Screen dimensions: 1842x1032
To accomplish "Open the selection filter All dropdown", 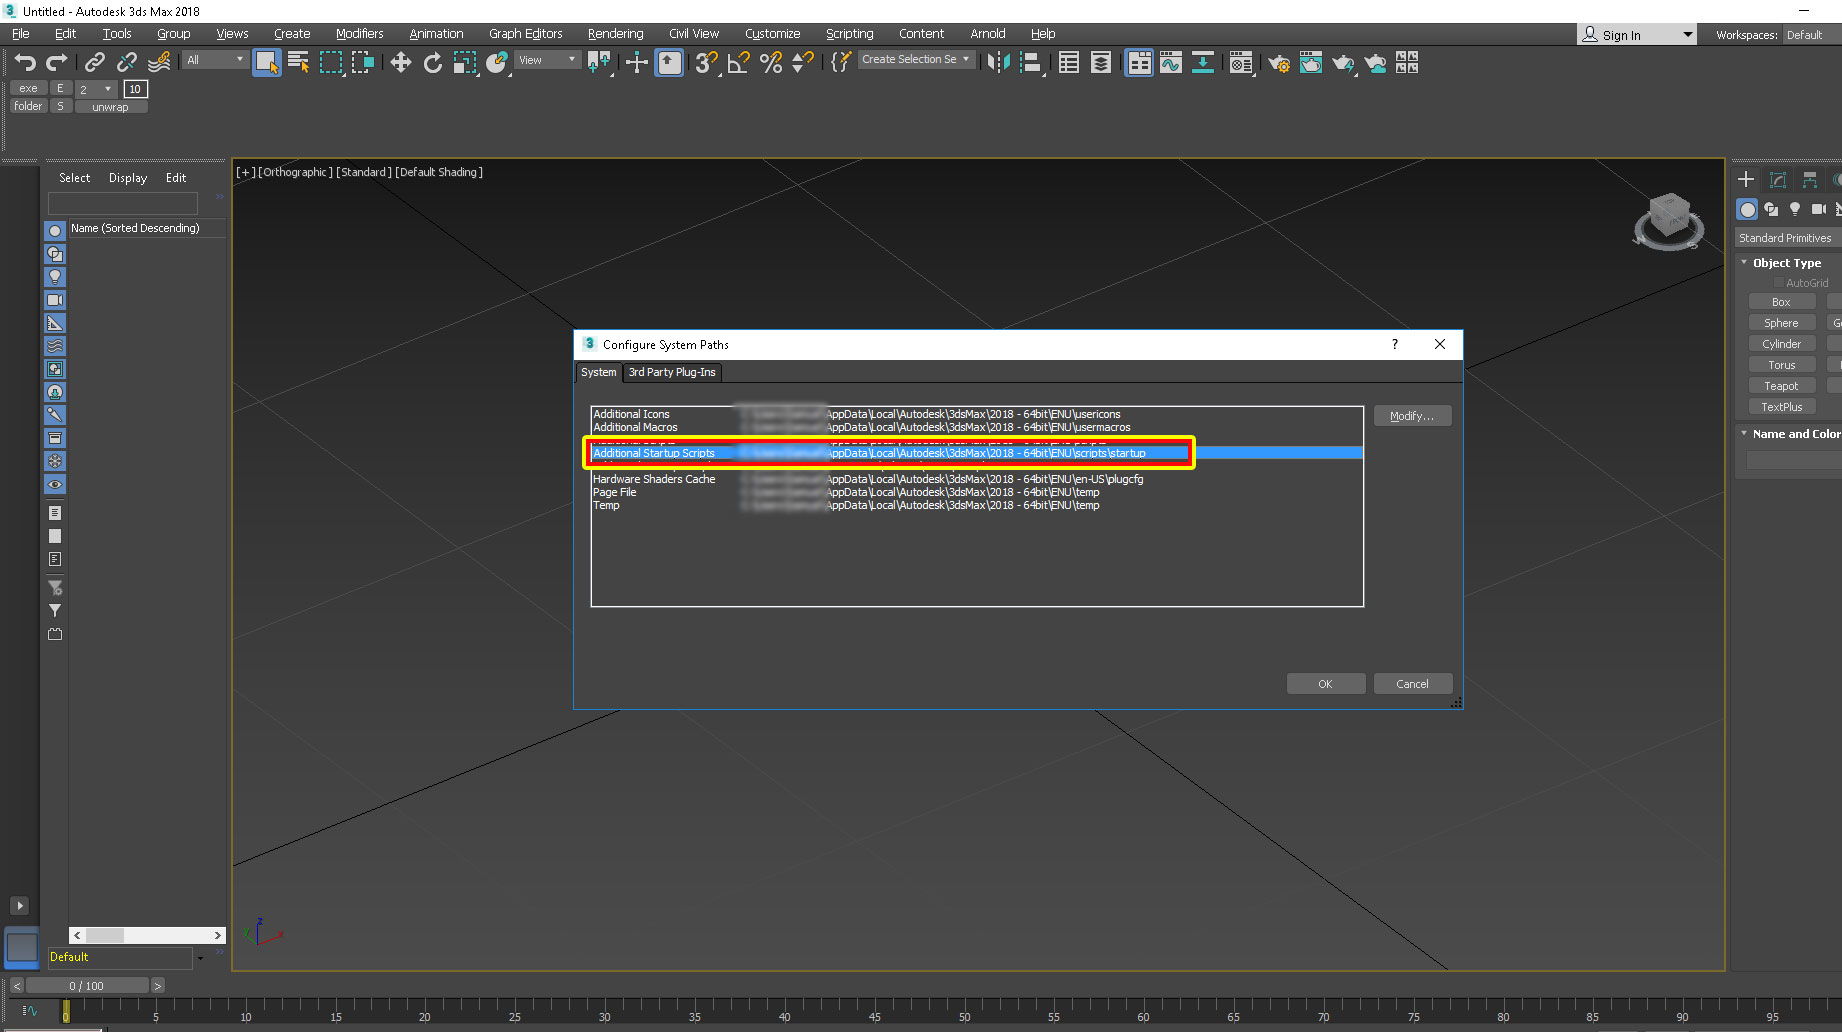I will 214,60.
